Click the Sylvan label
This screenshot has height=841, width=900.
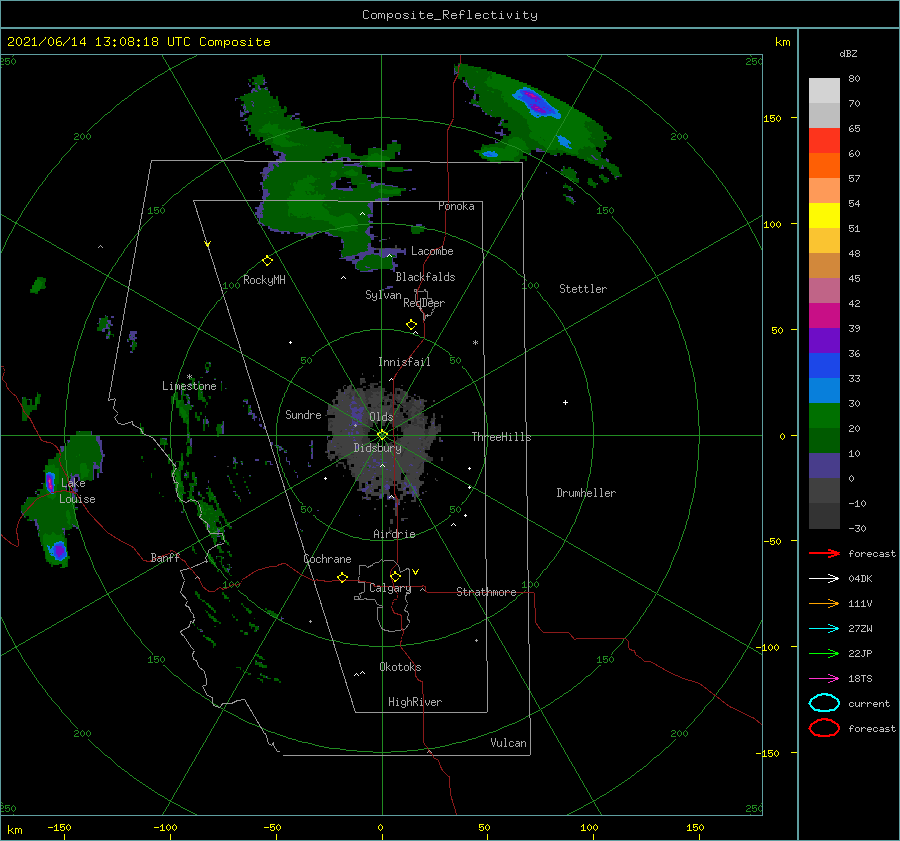coord(383,295)
